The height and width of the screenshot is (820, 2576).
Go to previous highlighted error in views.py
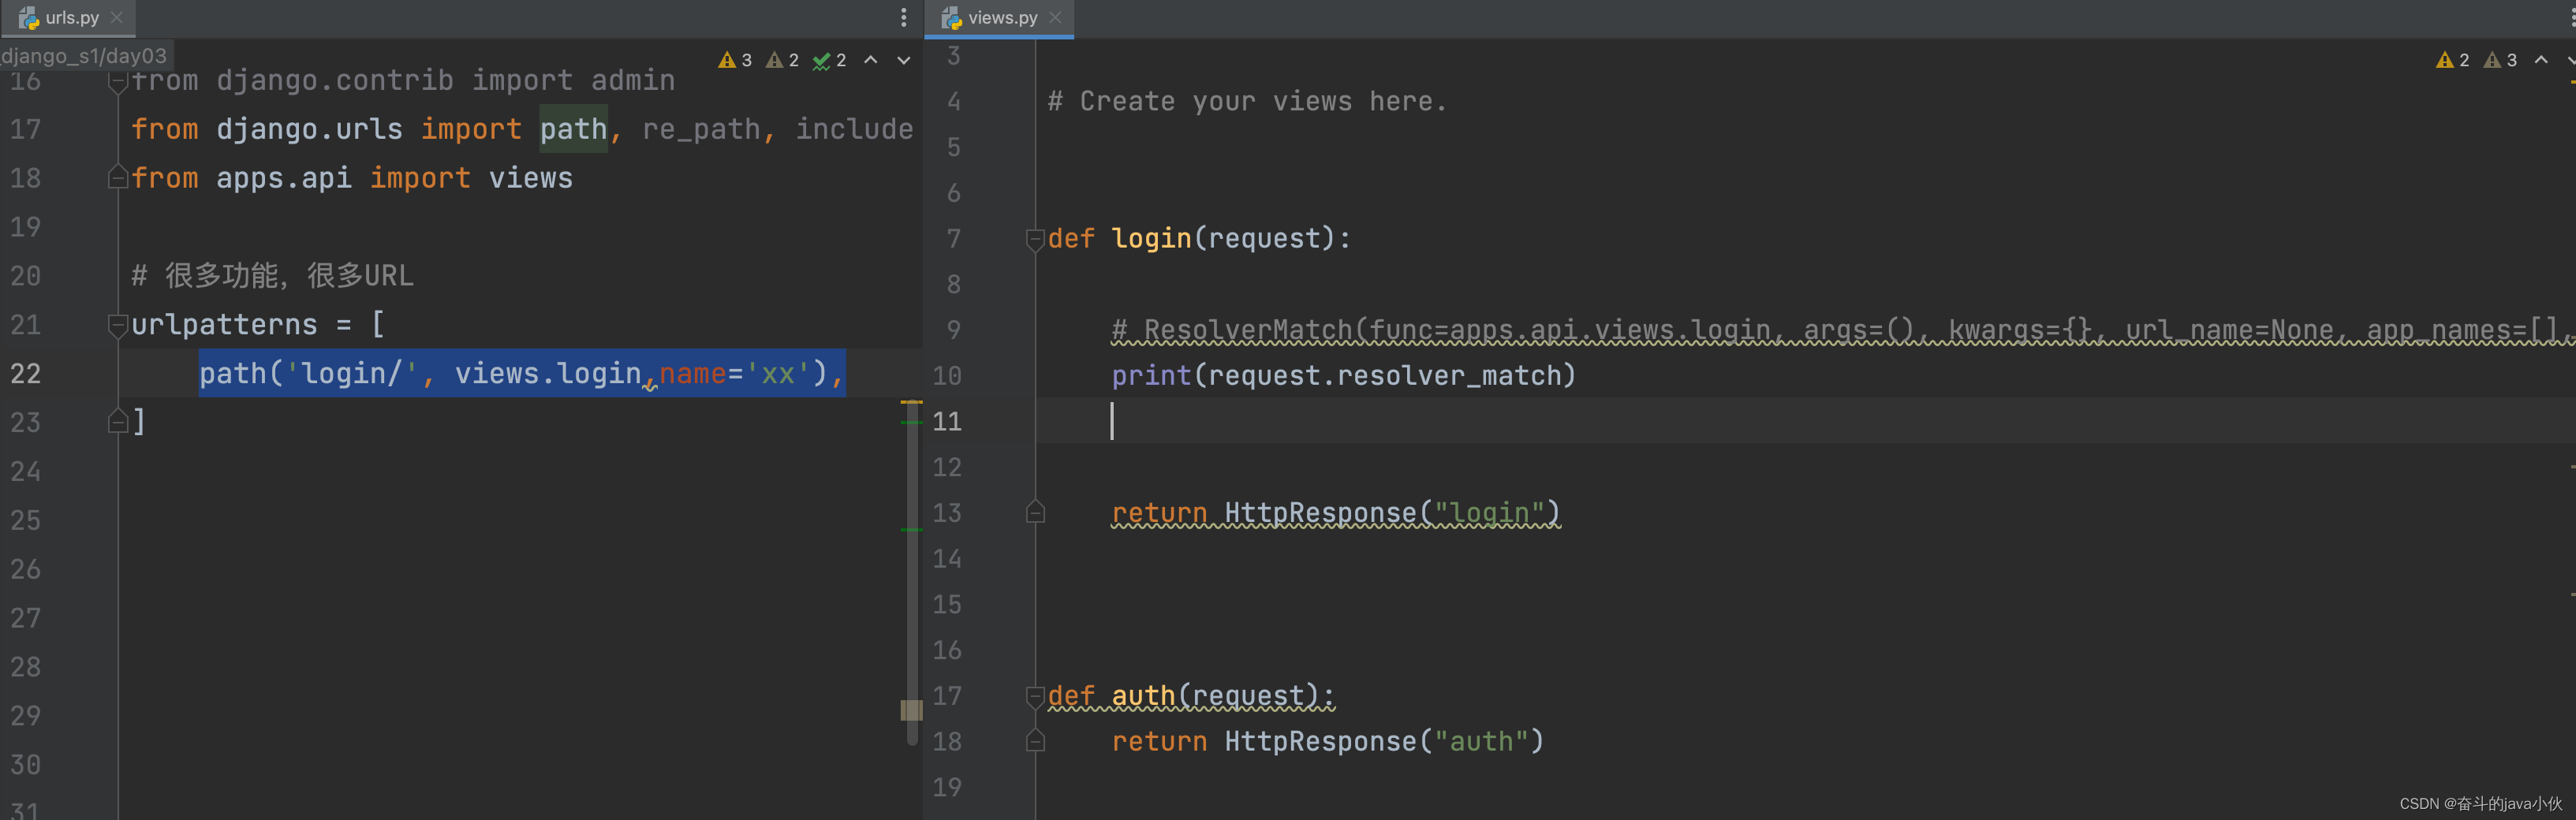[2541, 60]
